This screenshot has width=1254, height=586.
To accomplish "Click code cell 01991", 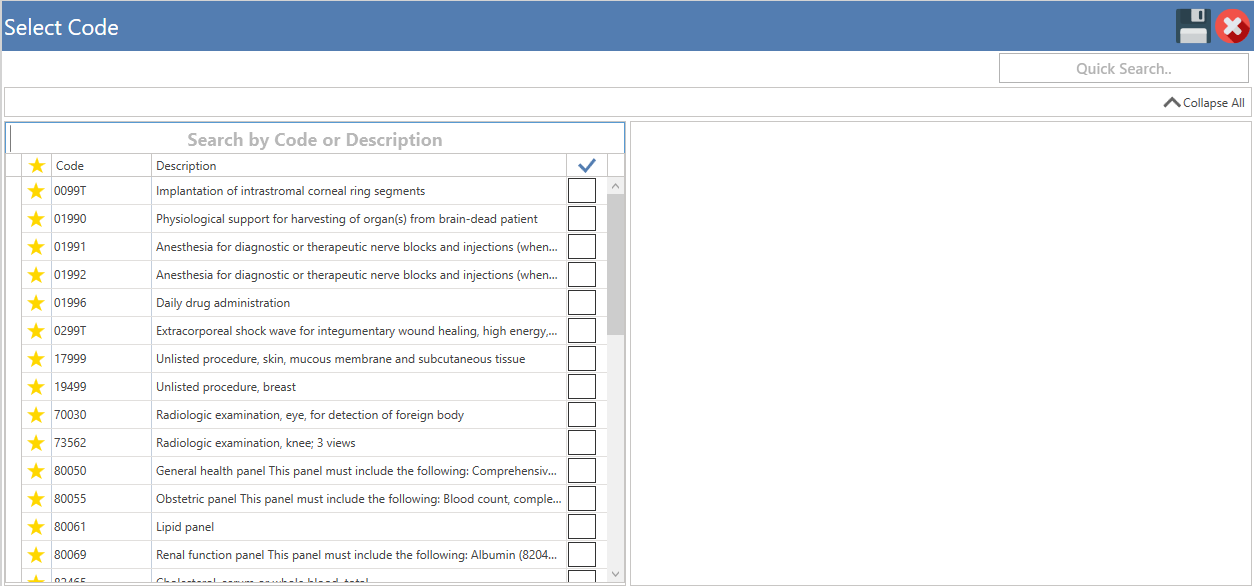I will (x=101, y=247).
